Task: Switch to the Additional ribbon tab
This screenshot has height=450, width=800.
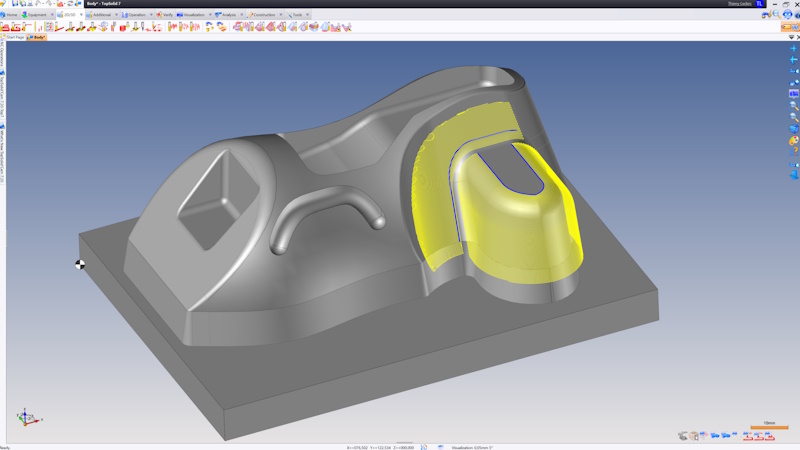Action: coord(99,15)
